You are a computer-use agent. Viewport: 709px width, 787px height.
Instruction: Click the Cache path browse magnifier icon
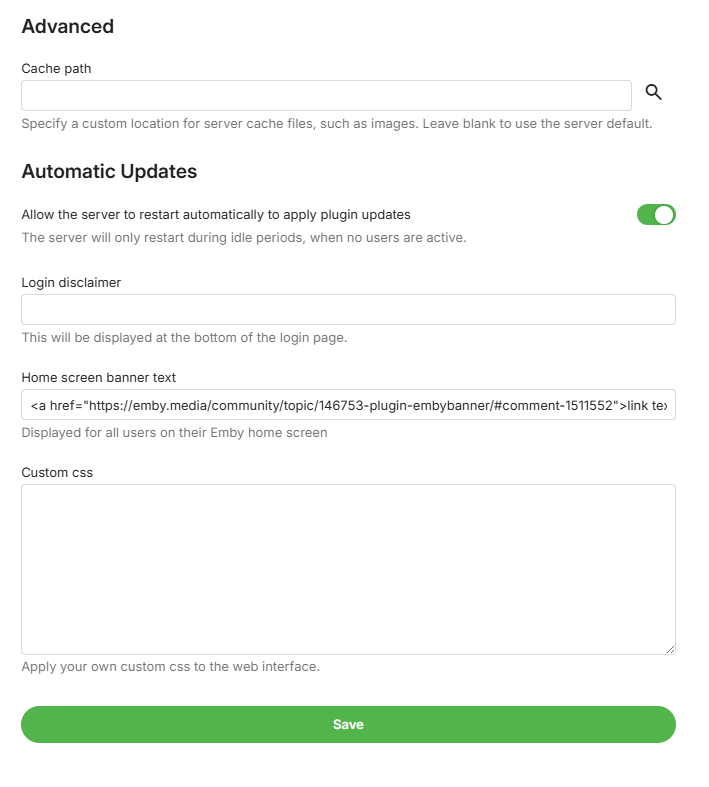654,93
